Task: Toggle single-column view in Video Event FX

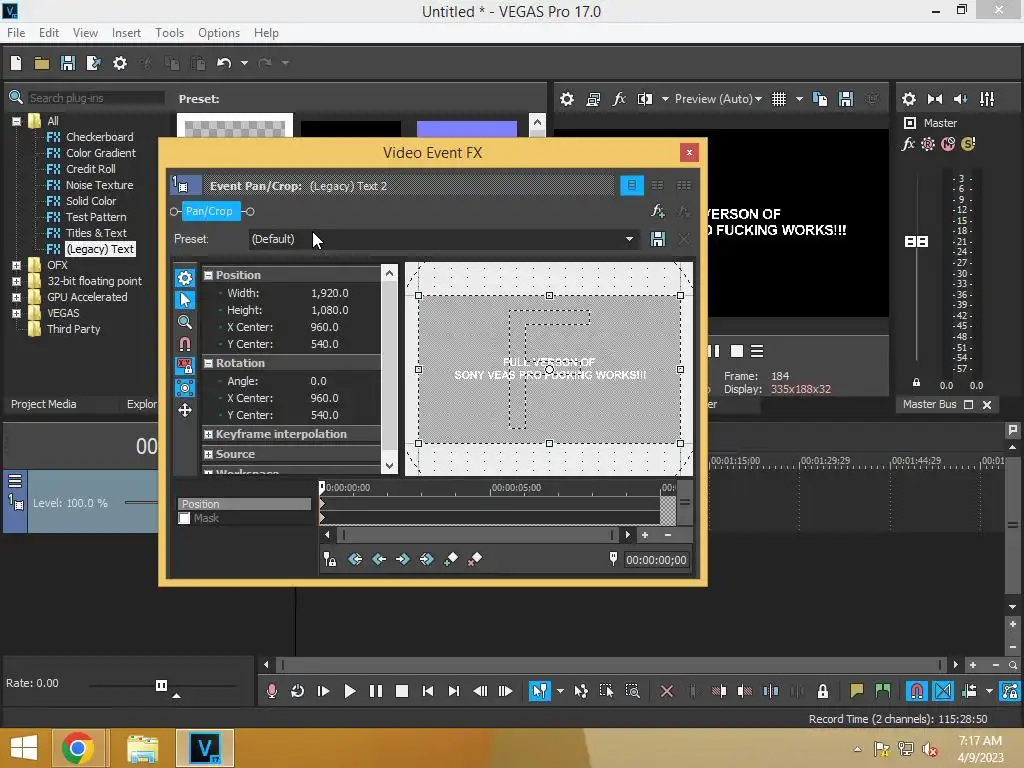Action: pos(632,185)
